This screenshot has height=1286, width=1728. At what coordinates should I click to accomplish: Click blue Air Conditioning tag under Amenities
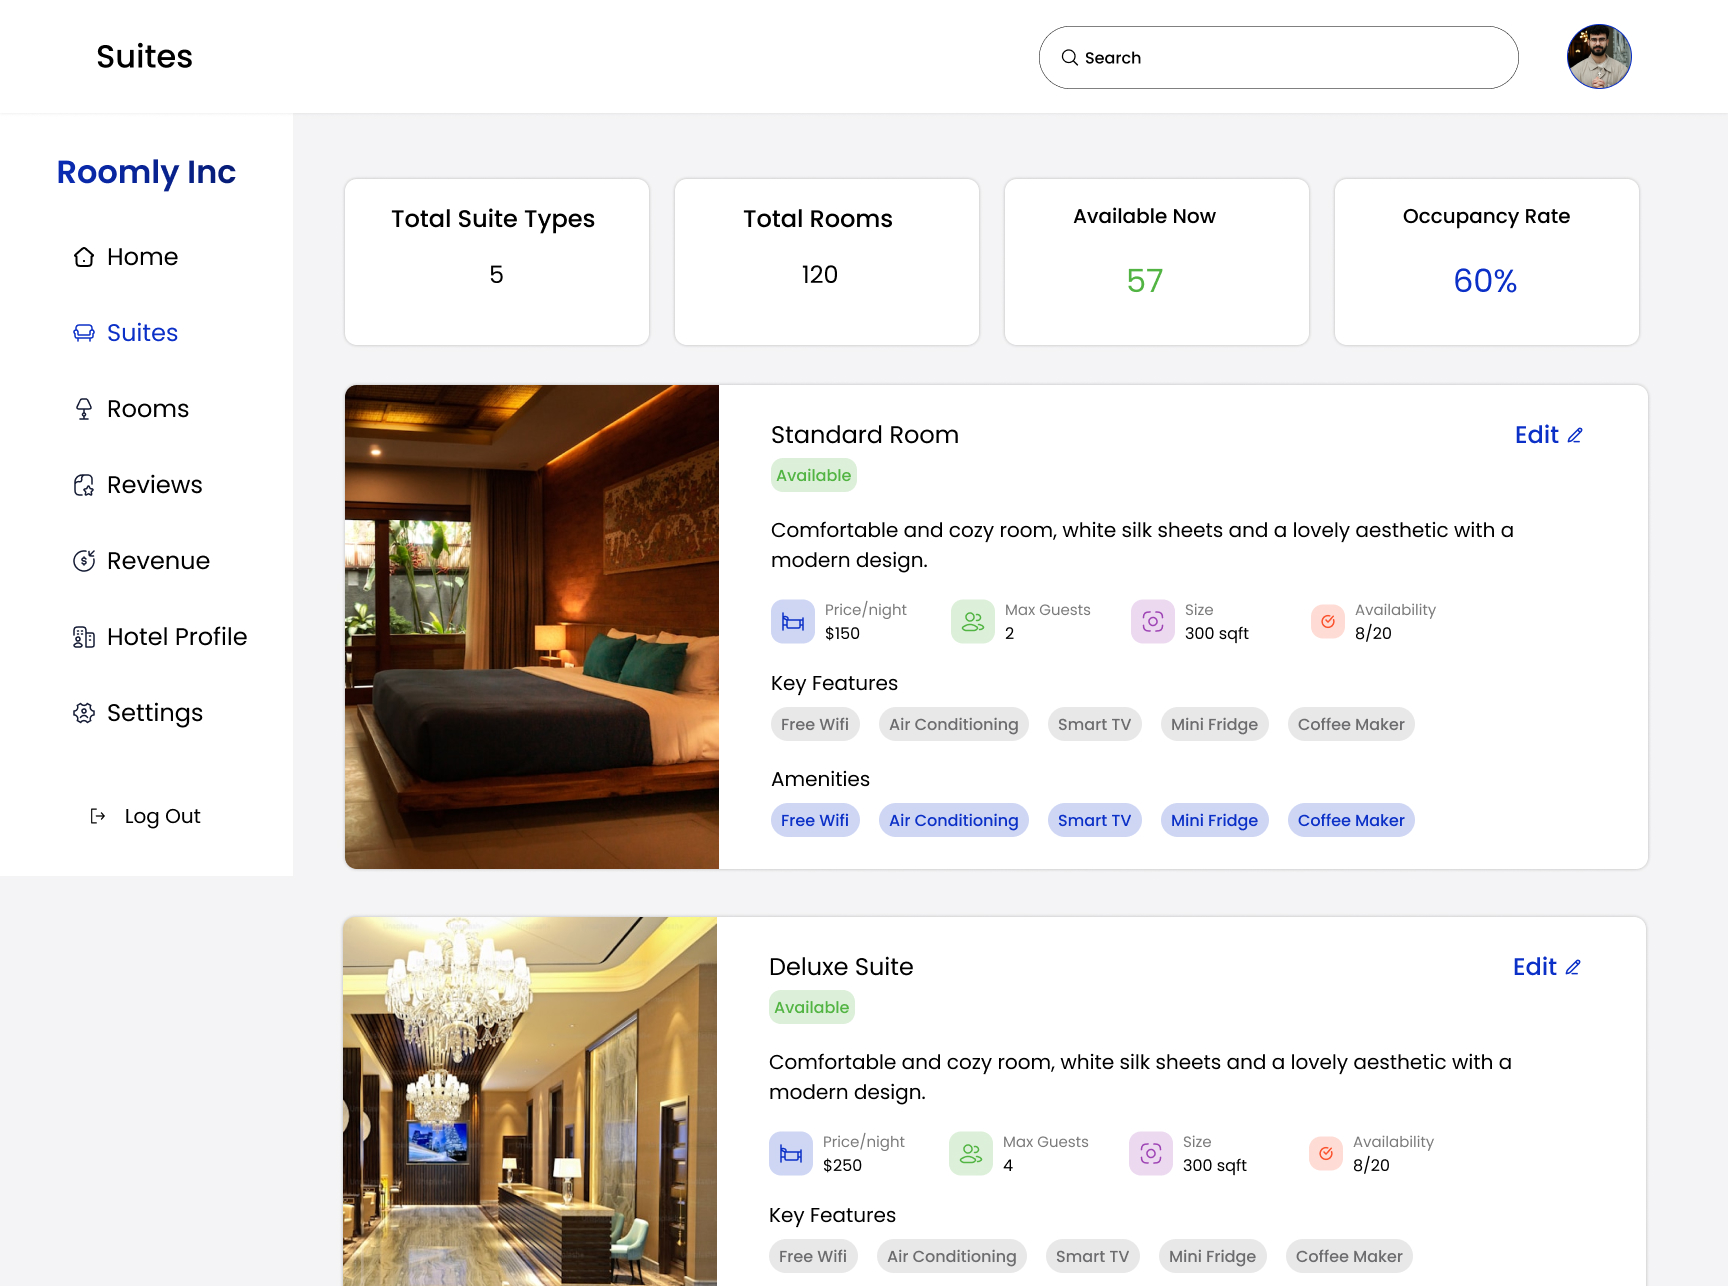(954, 820)
